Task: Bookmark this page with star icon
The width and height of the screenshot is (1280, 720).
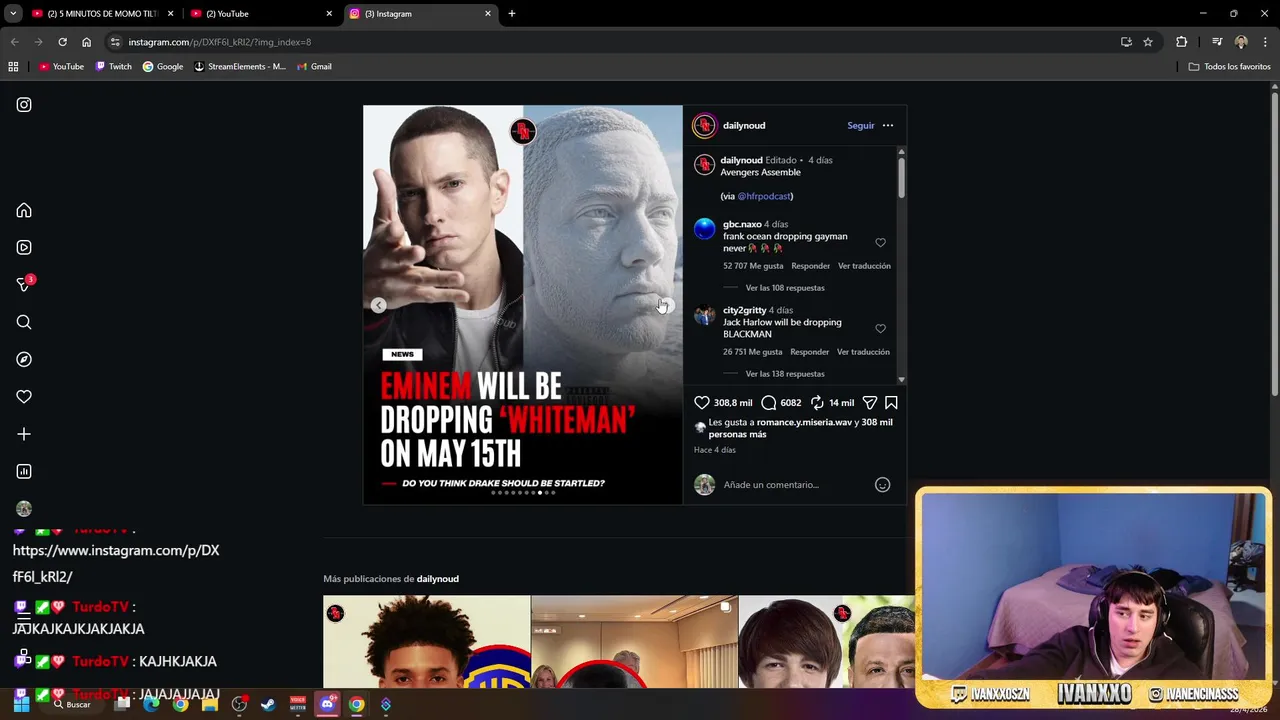Action: [1148, 42]
